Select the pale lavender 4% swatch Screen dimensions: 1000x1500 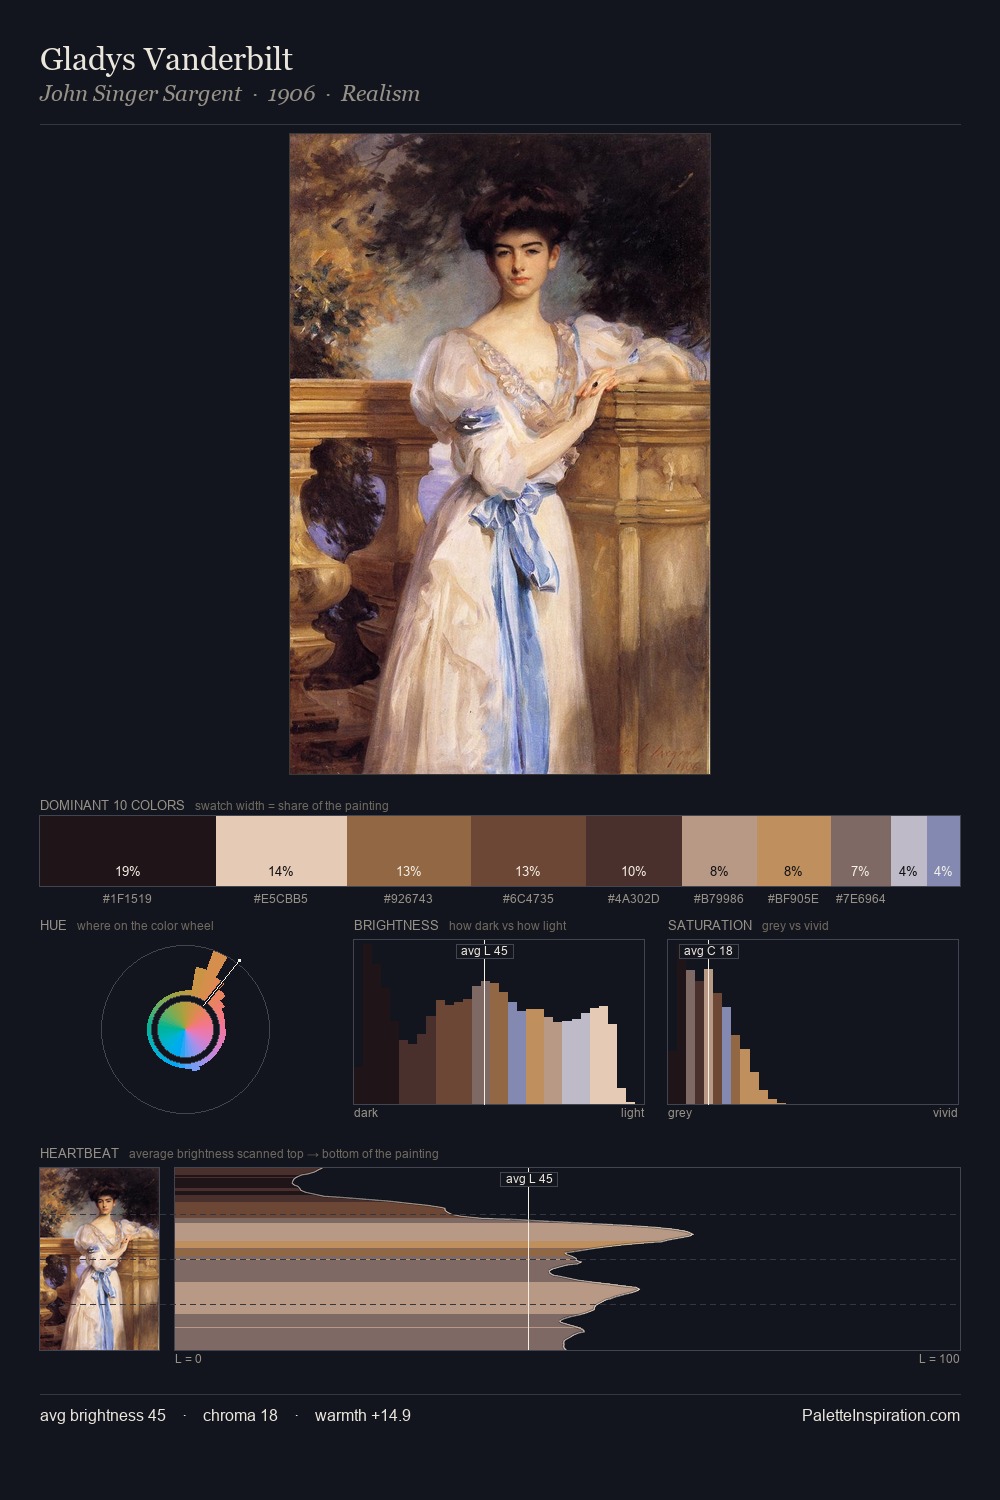[x=909, y=851]
